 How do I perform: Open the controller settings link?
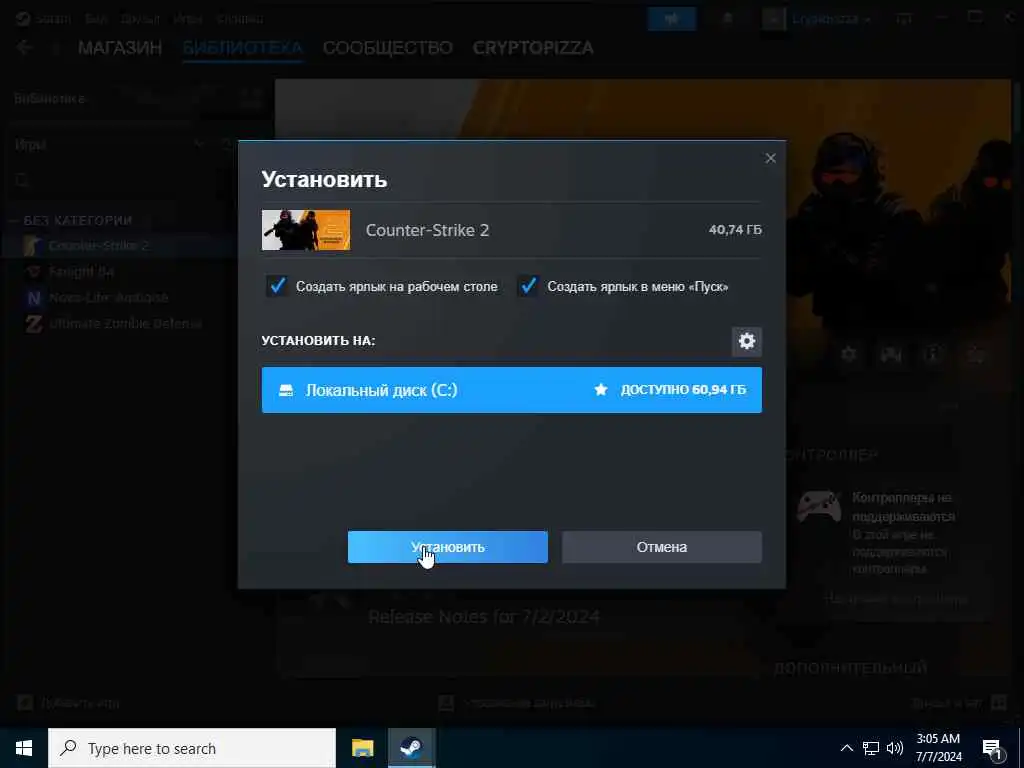(896, 598)
